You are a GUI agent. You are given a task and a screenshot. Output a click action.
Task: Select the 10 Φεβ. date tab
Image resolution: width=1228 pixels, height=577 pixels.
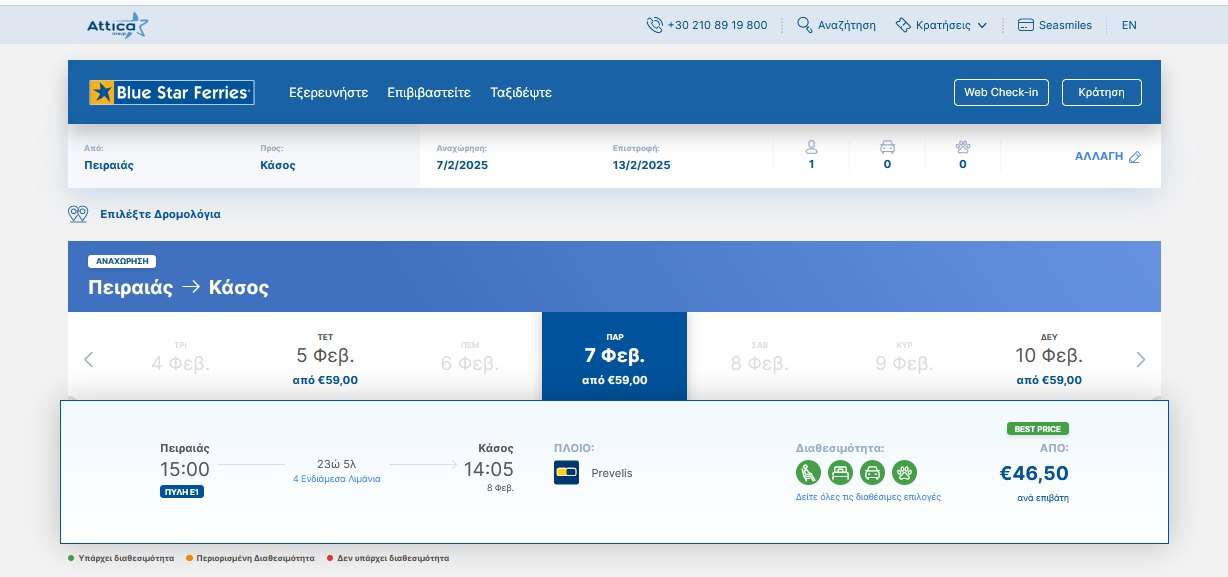pyautogui.click(x=1049, y=358)
